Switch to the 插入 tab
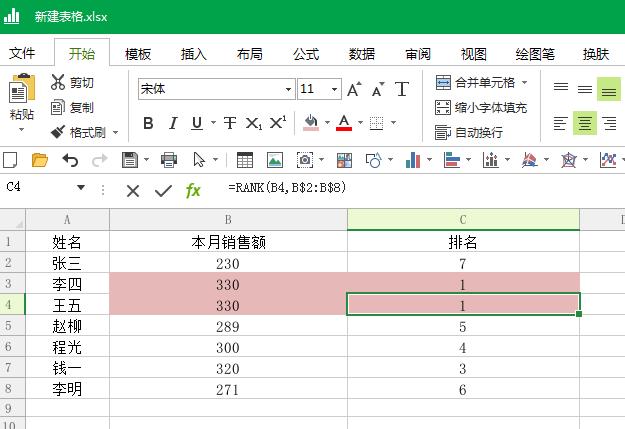The image size is (625, 429). pos(194,53)
